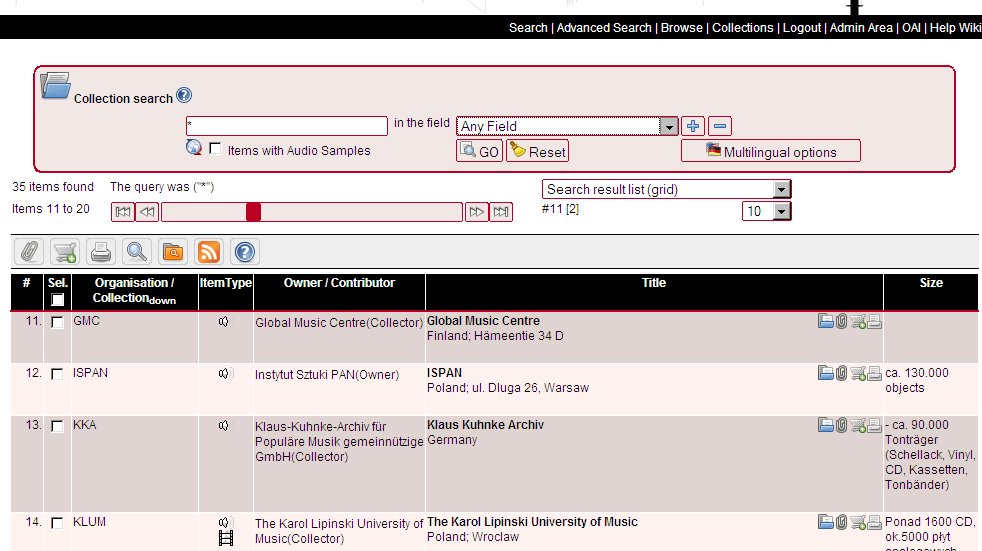Open the Browse menu item
The image size is (982, 551).
tap(682, 28)
